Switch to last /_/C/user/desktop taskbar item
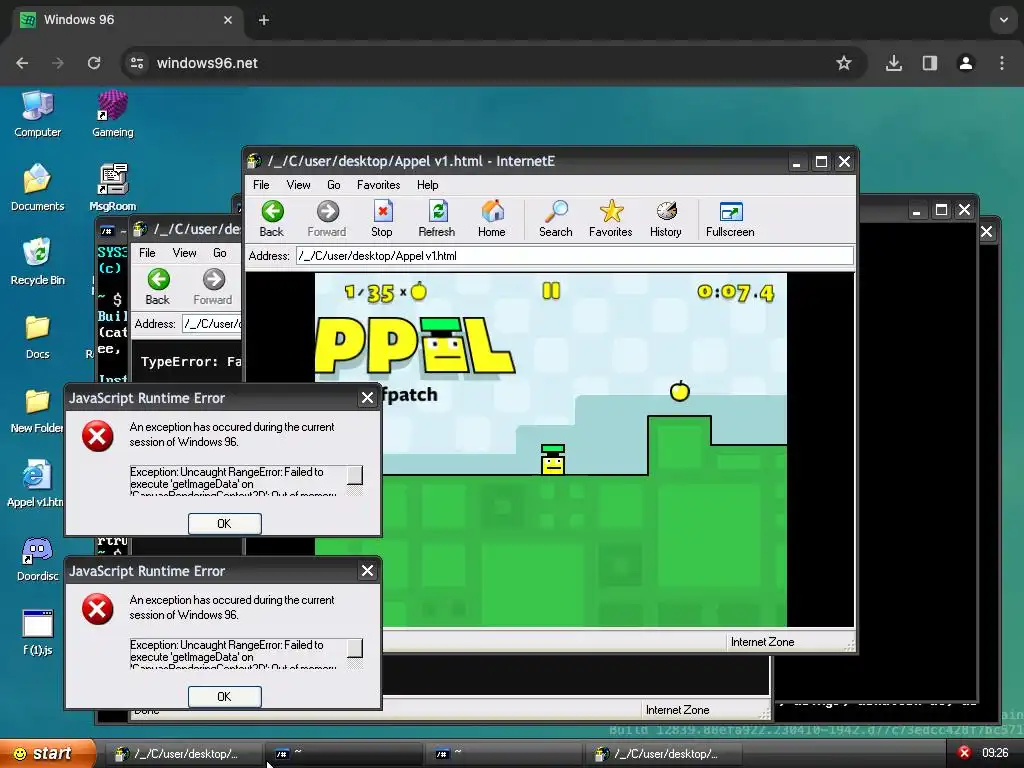The image size is (1024, 768). point(664,754)
